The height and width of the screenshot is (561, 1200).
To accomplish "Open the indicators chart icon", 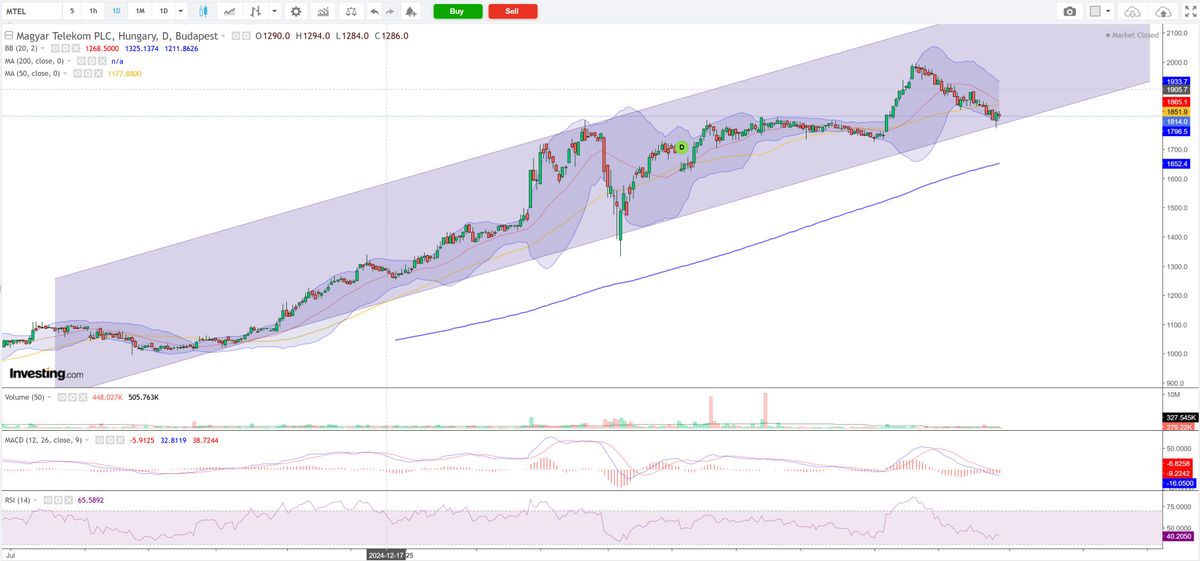I will (323, 11).
